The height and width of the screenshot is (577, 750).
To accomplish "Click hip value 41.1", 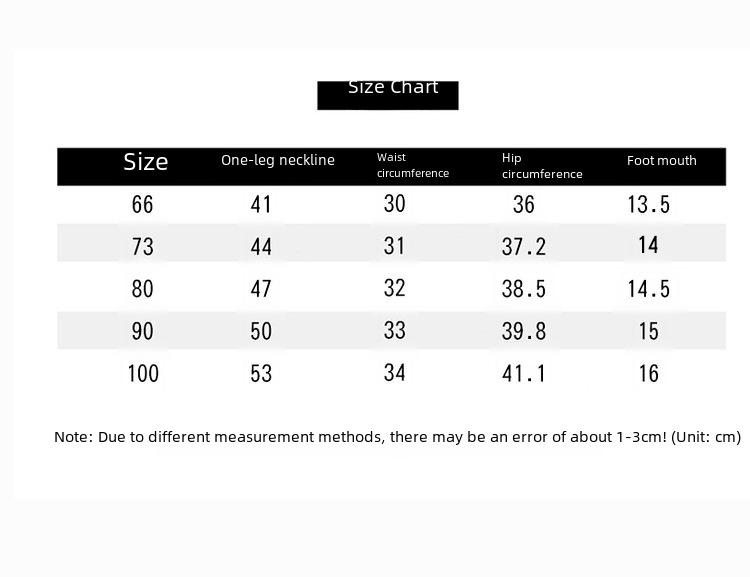I will pos(524,373).
